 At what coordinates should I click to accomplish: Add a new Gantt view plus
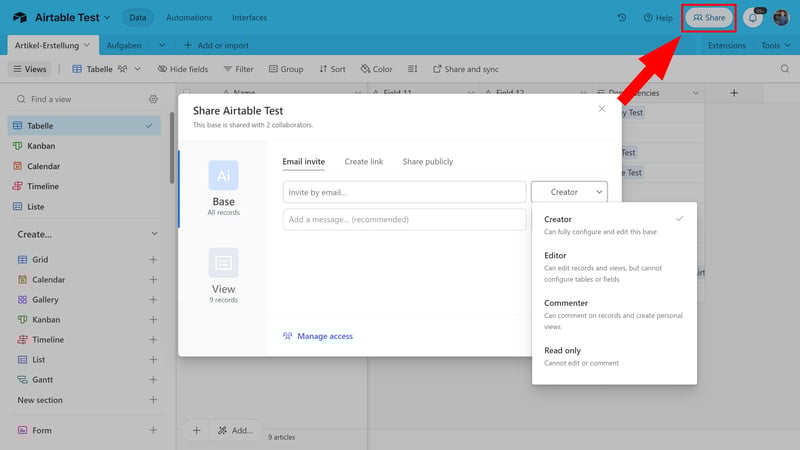tap(153, 380)
